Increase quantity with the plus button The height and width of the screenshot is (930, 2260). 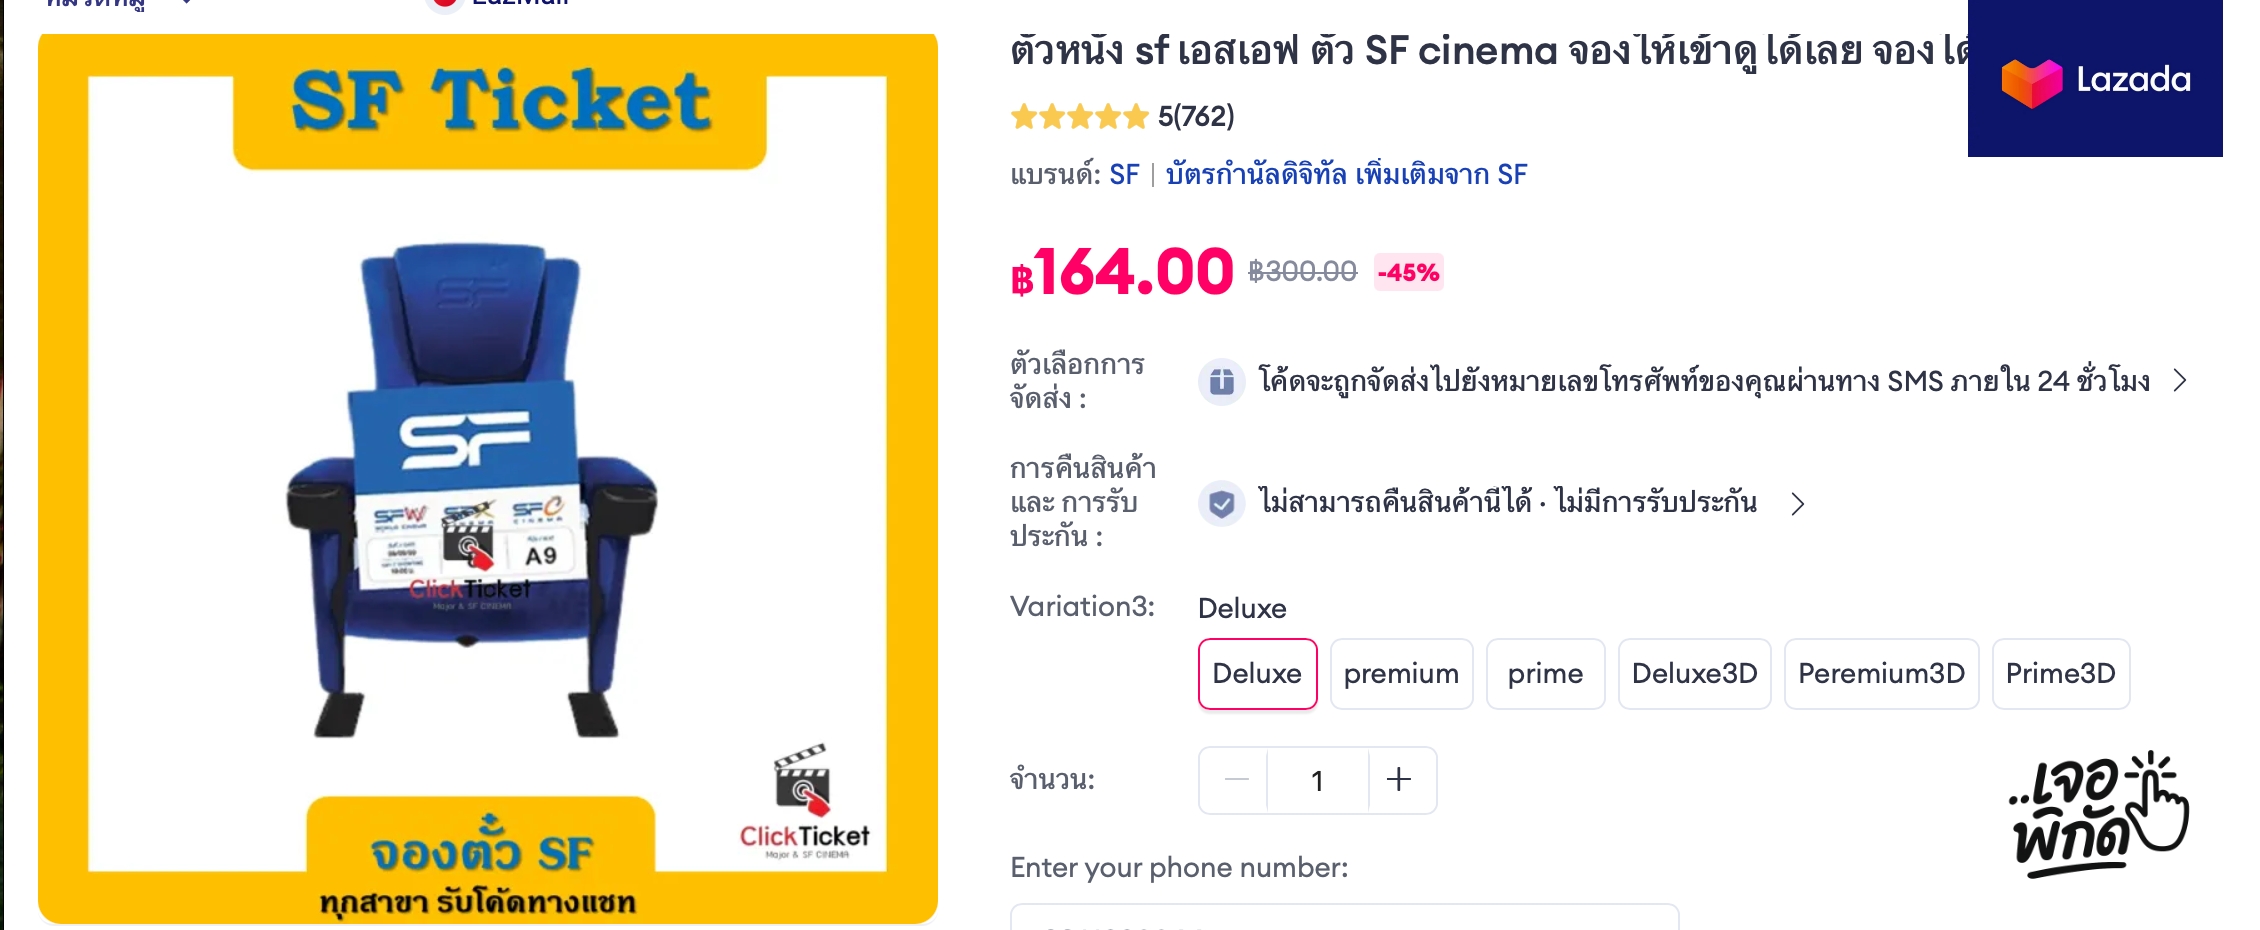click(1399, 780)
